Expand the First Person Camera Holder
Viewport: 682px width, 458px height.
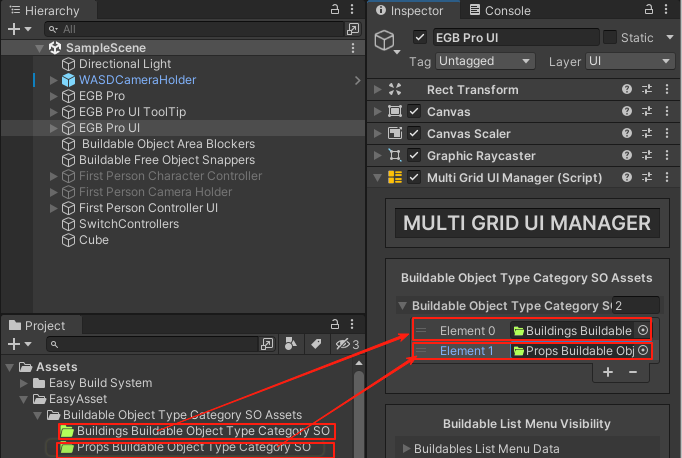pos(53,192)
